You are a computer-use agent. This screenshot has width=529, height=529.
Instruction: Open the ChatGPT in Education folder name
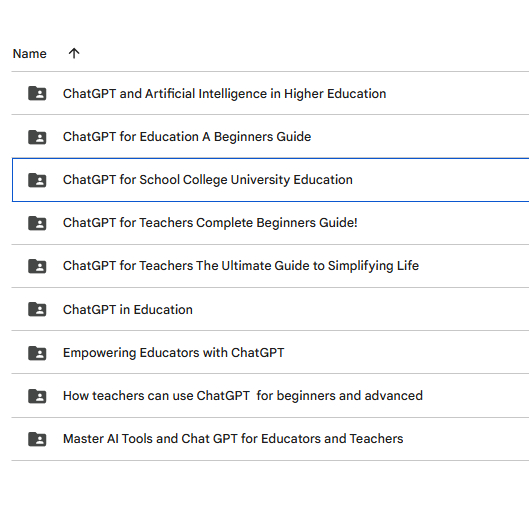tap(128, 310)
